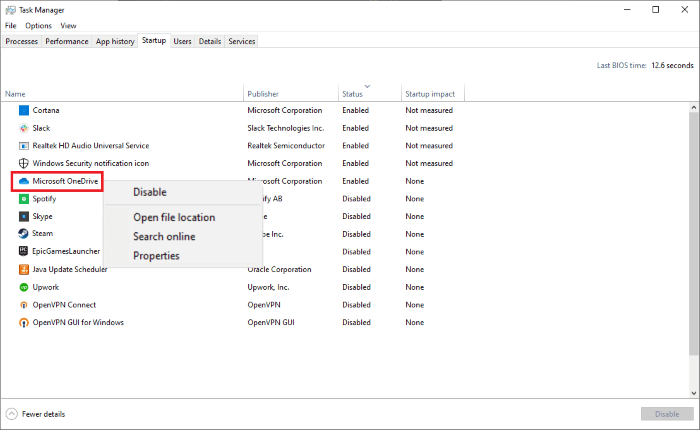Click Disabled status in Spotify row
This screenshot has width=700, height=430.
tap(356, 199)
